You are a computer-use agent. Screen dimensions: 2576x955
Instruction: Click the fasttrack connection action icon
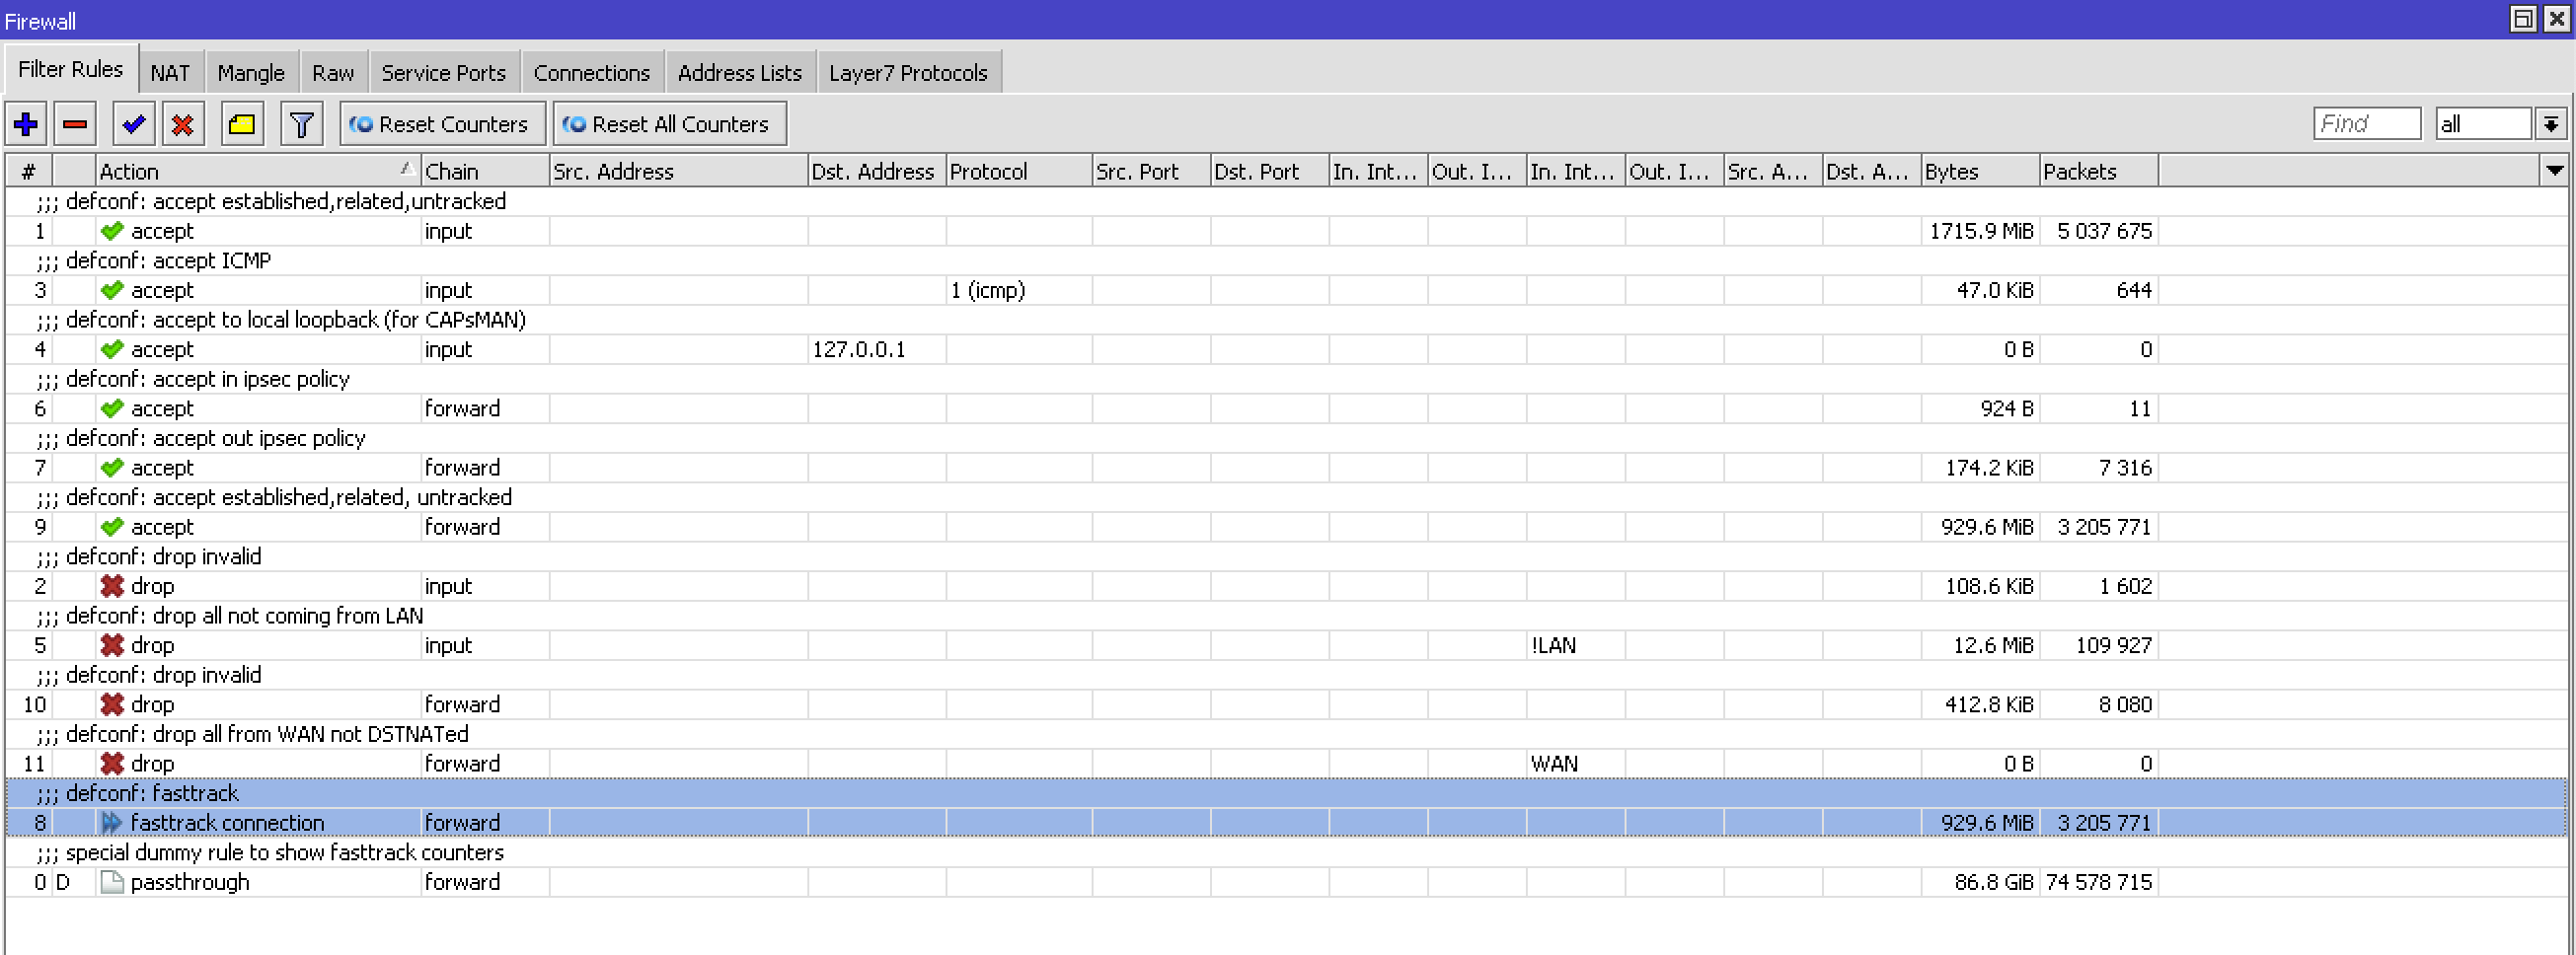(x=113, y=822)
